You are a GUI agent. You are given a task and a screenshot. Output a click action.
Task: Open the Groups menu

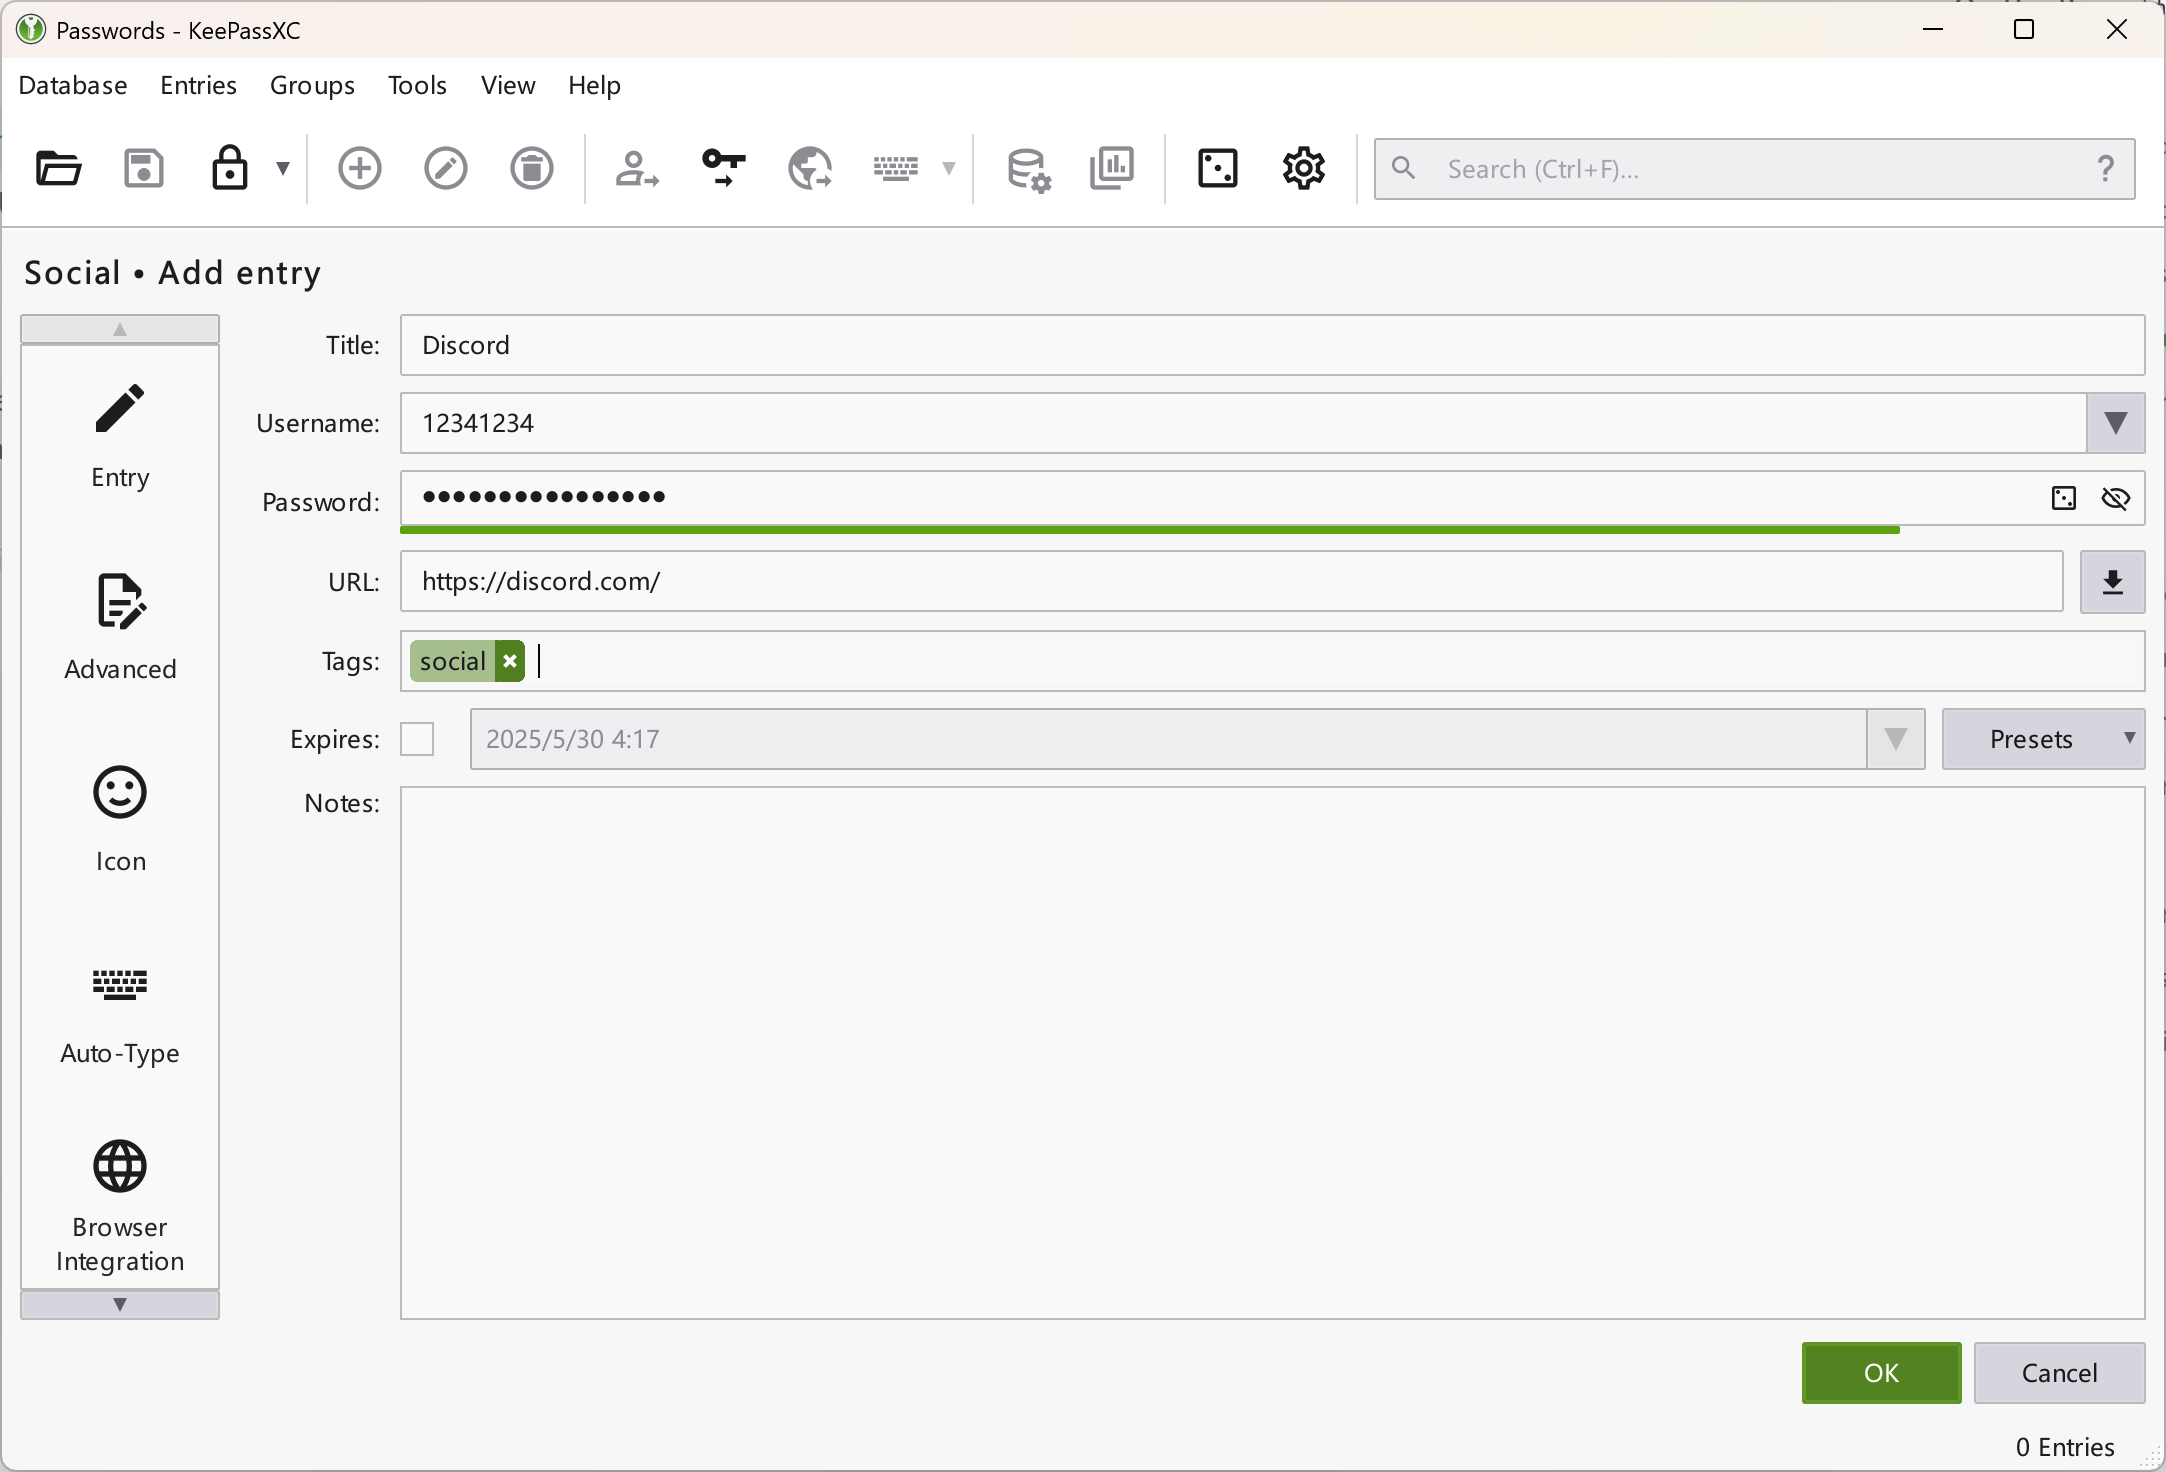[x=312, y=86]
